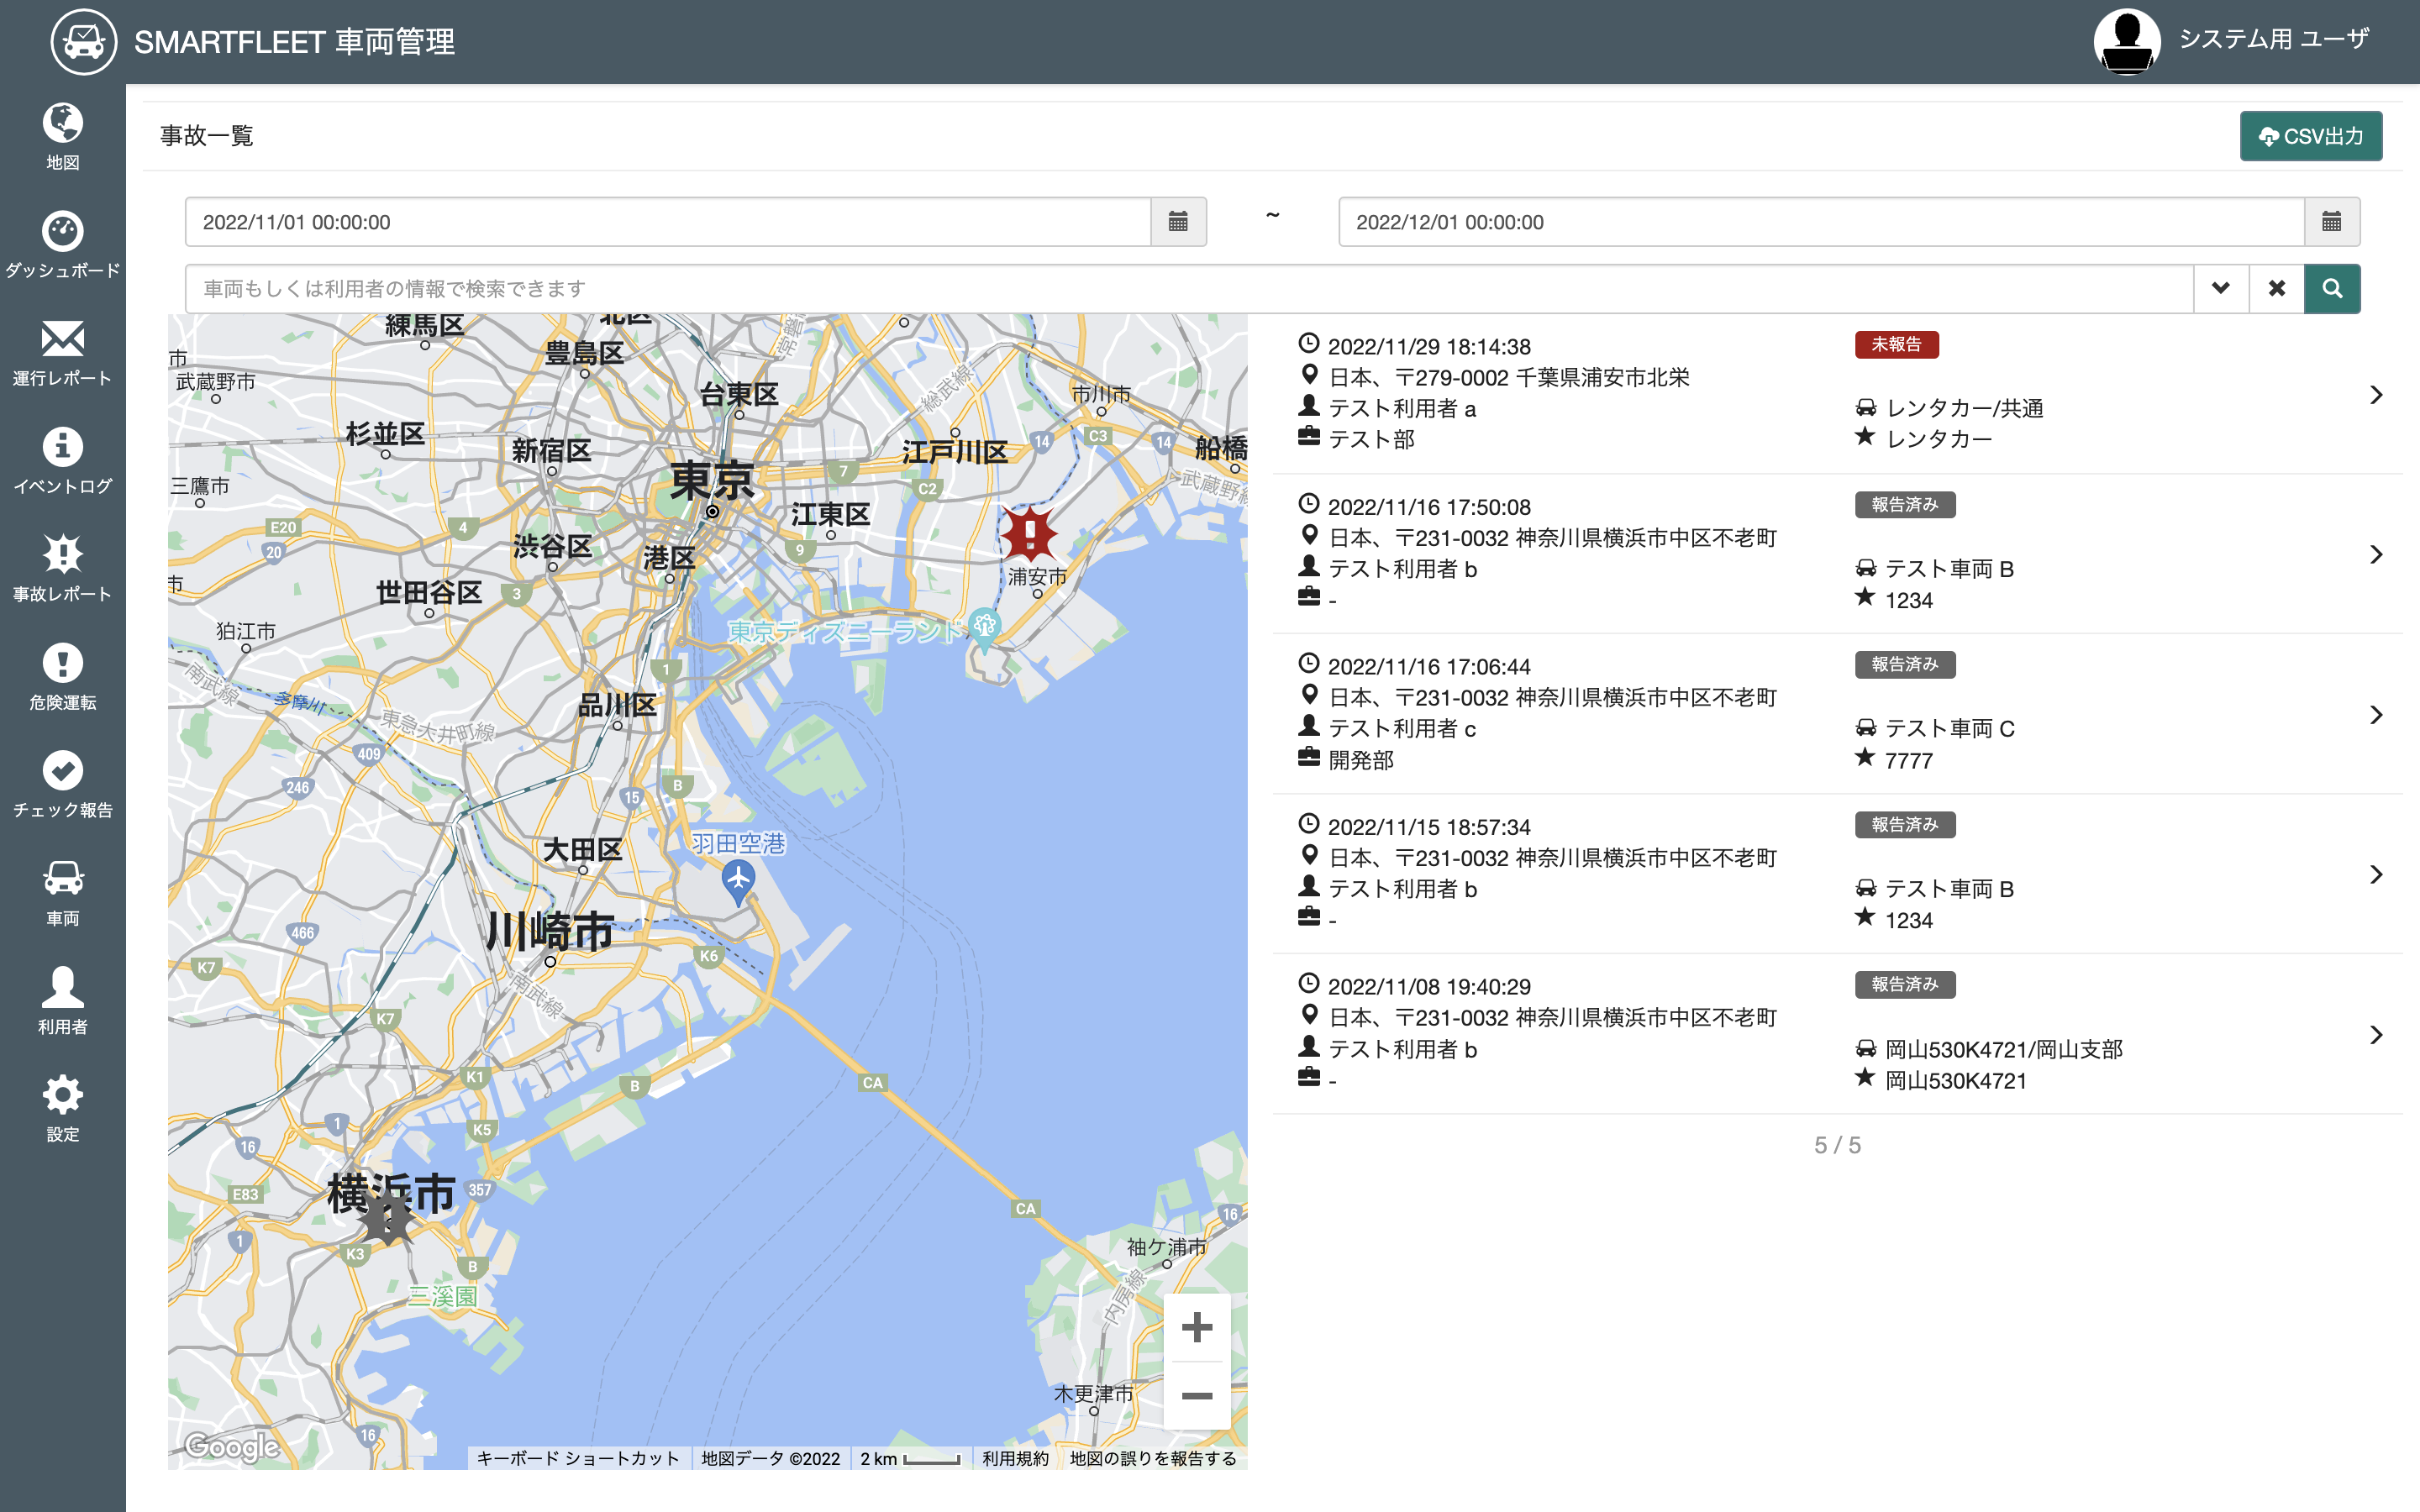2420x1512 pixels.
Task: Click vehicle 岡山530K4721/岡山支部
Action: pyautogui.click(x=2004, y=1049)
